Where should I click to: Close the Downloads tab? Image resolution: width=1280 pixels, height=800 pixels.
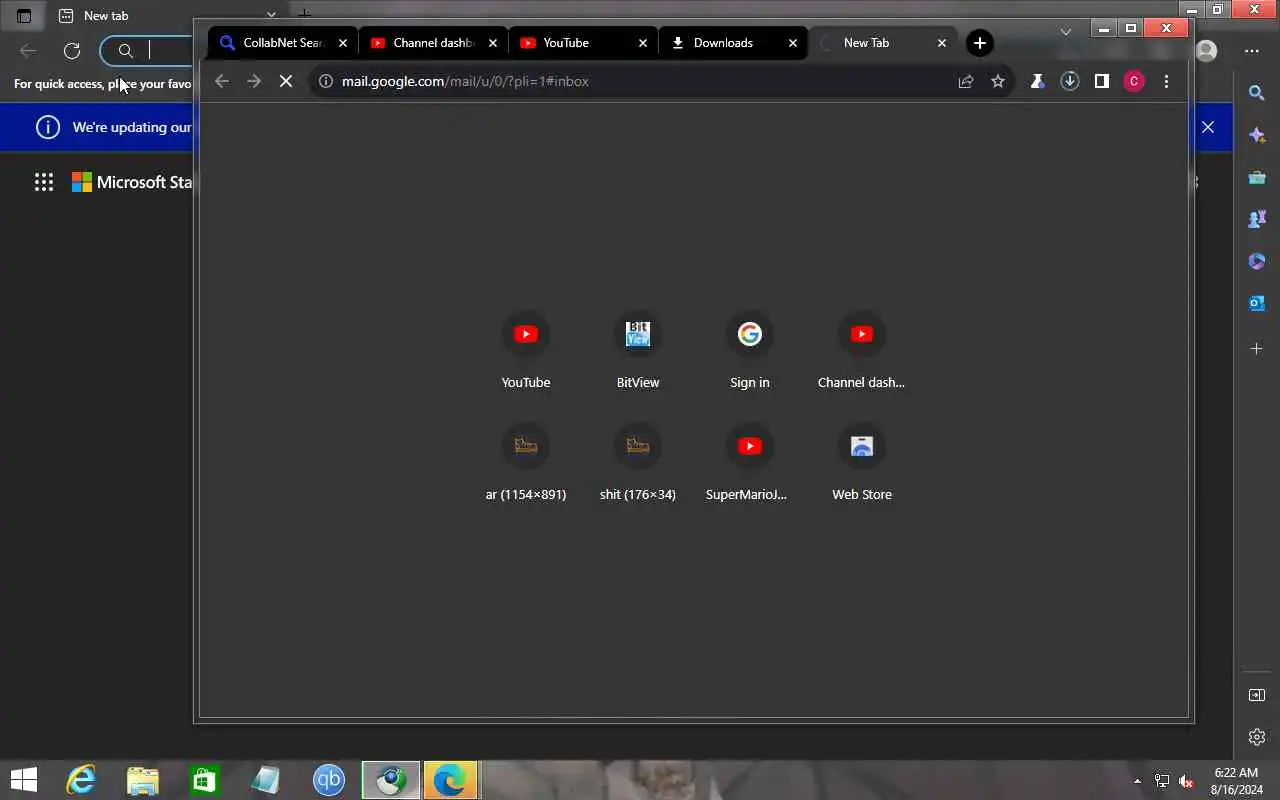click(x=793, y=43)
